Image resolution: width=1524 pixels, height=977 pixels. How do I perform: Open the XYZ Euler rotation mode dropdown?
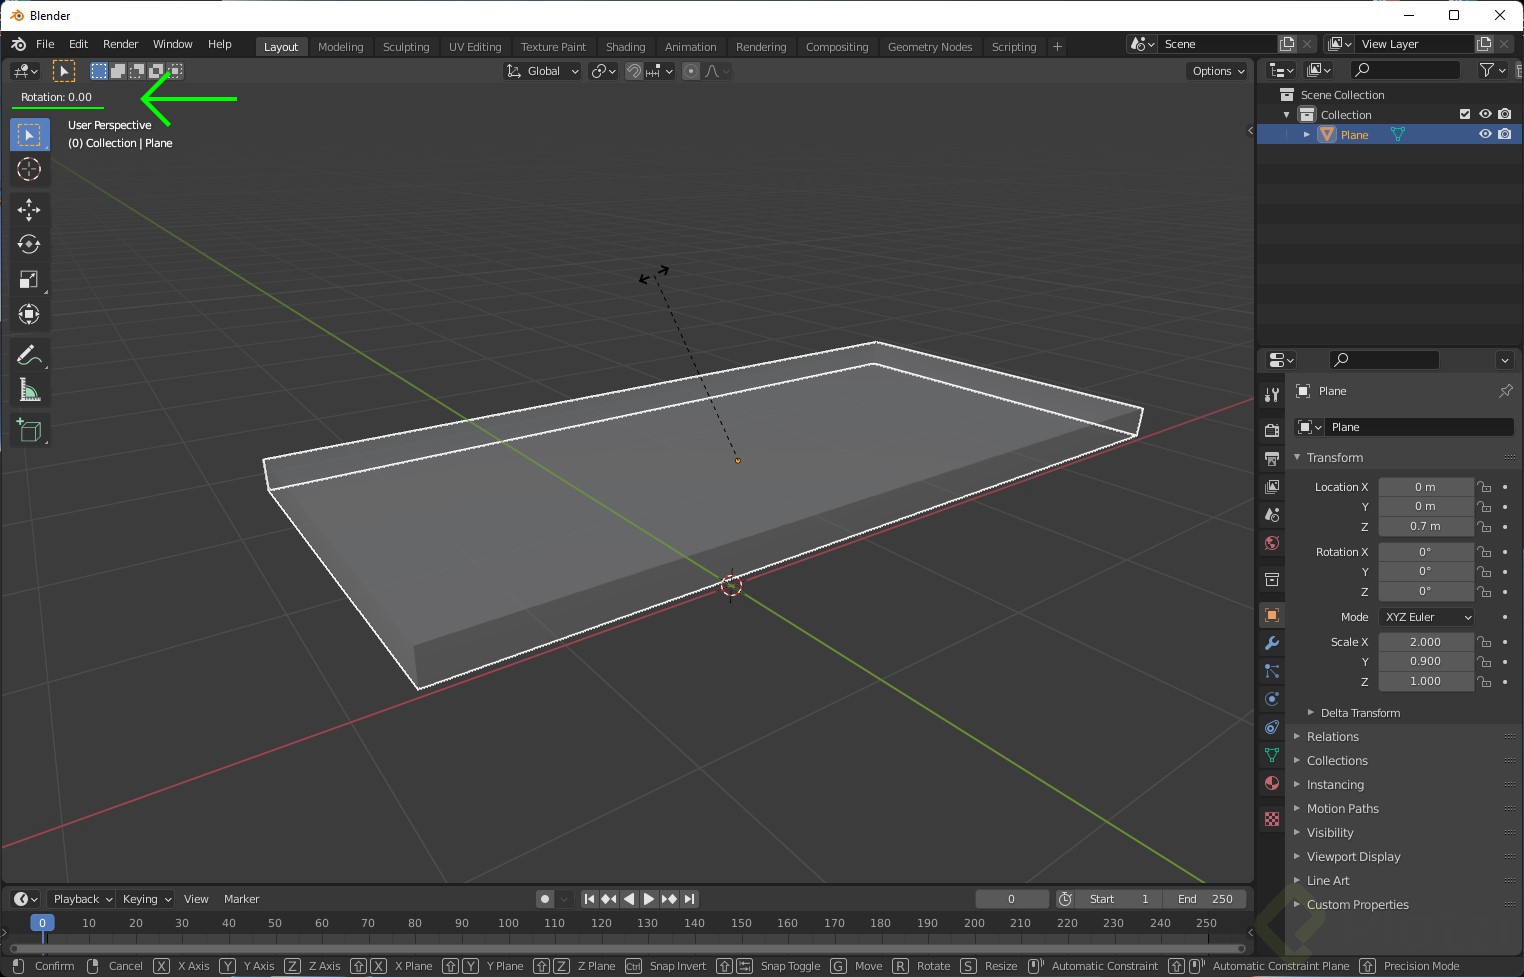[x=1426, y=617]
